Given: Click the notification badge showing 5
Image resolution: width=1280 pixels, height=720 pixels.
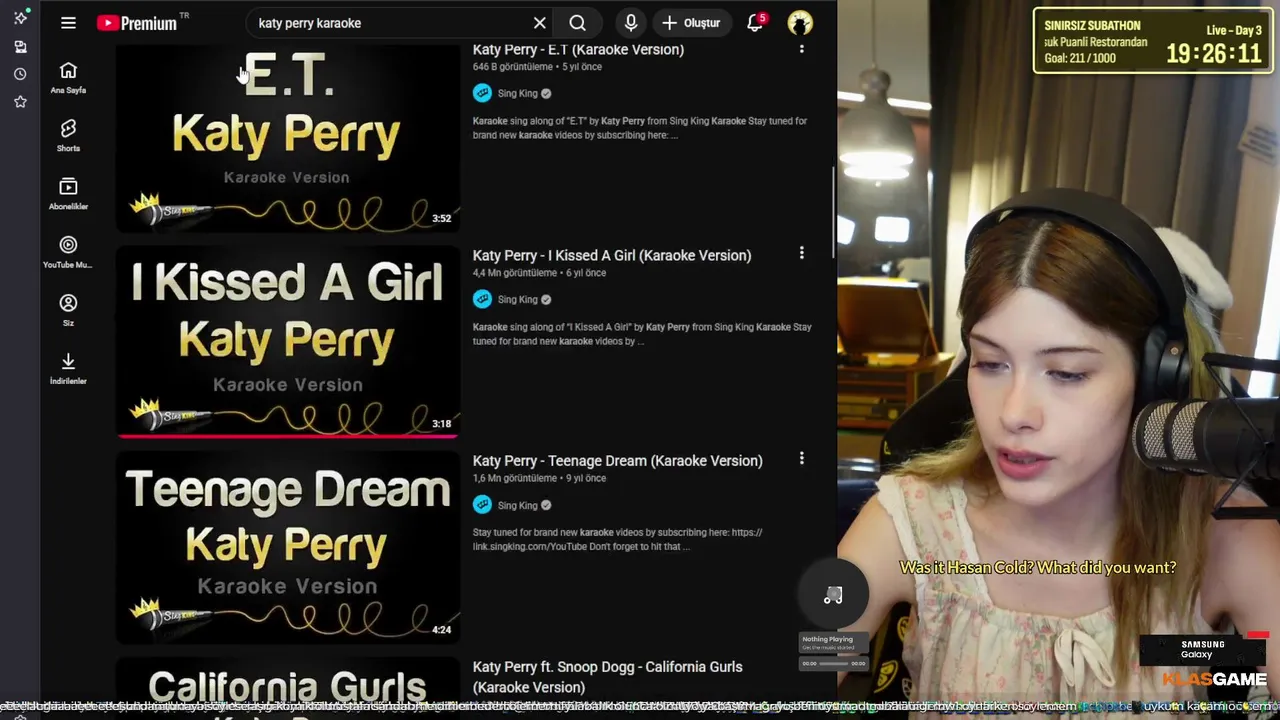Looking at the screenshot, I should 762,18.
